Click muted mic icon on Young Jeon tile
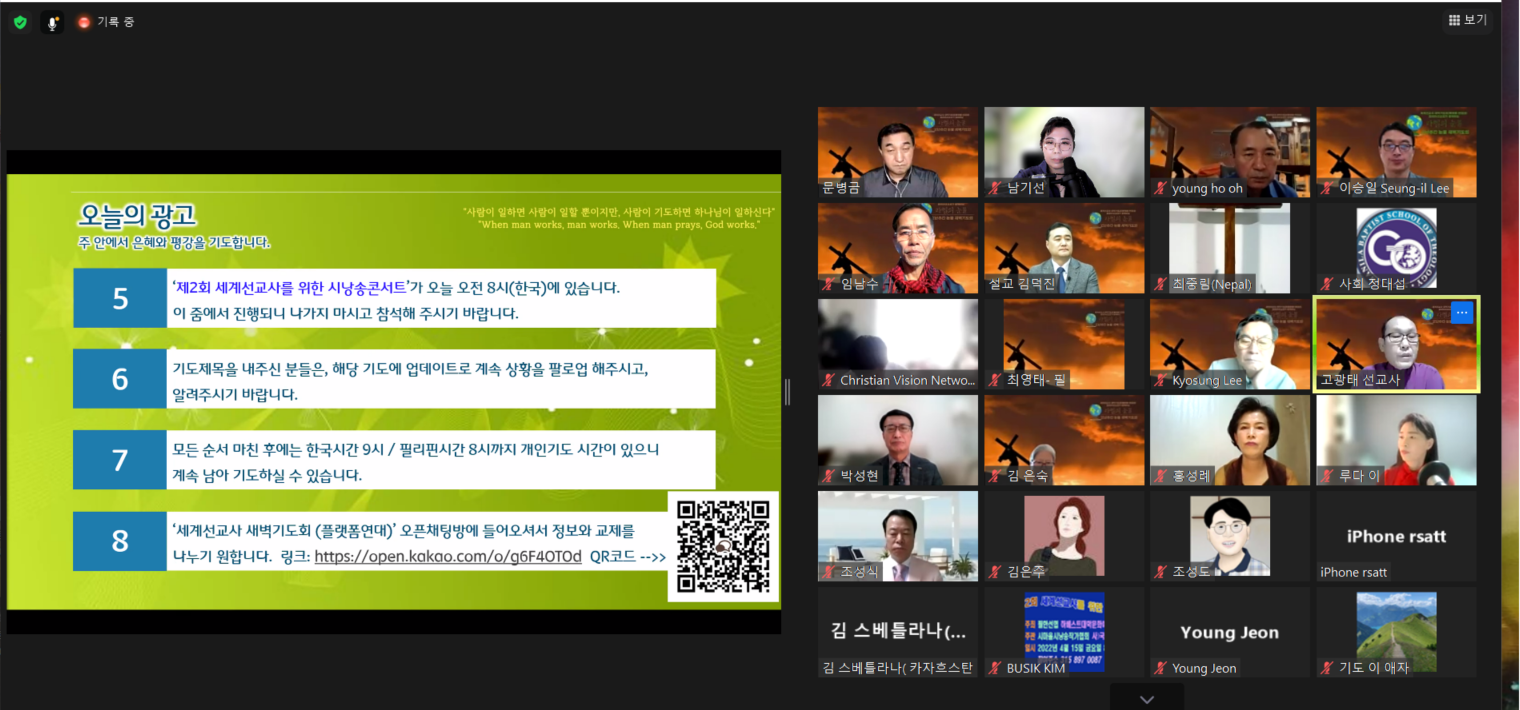 tap(1161, 668)
